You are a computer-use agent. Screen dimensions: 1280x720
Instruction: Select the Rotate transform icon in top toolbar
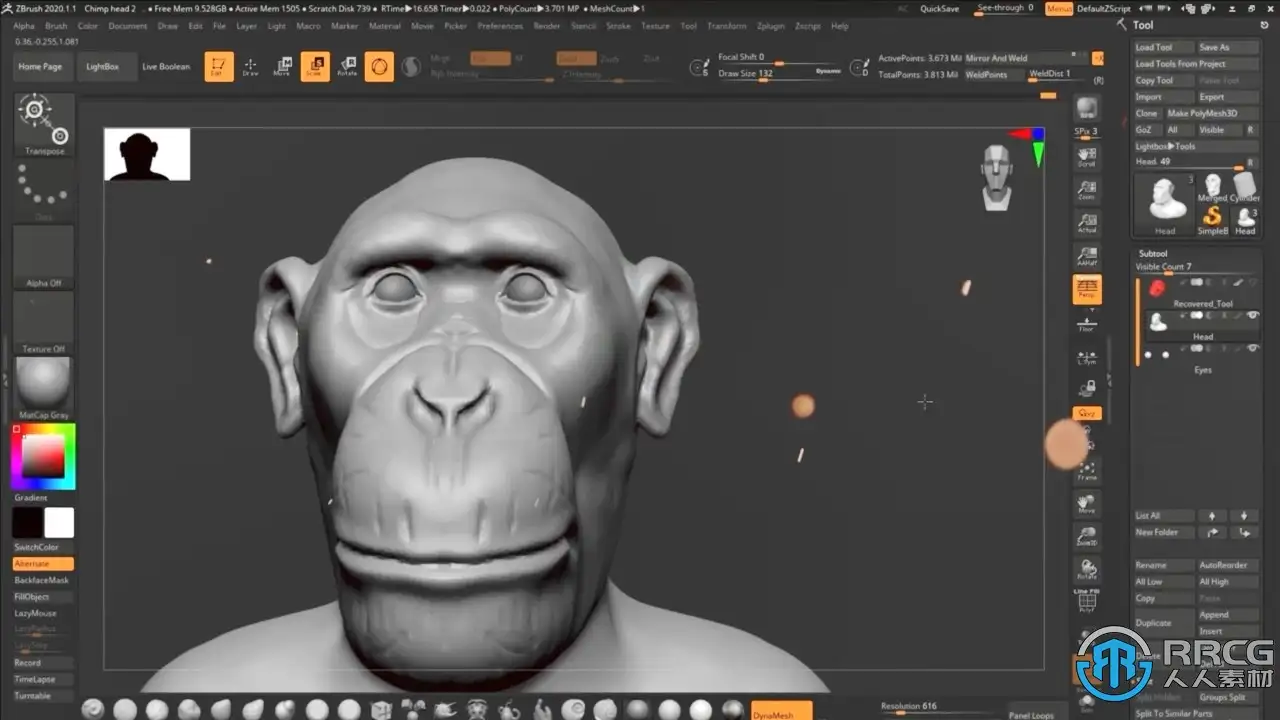(347, 67)
